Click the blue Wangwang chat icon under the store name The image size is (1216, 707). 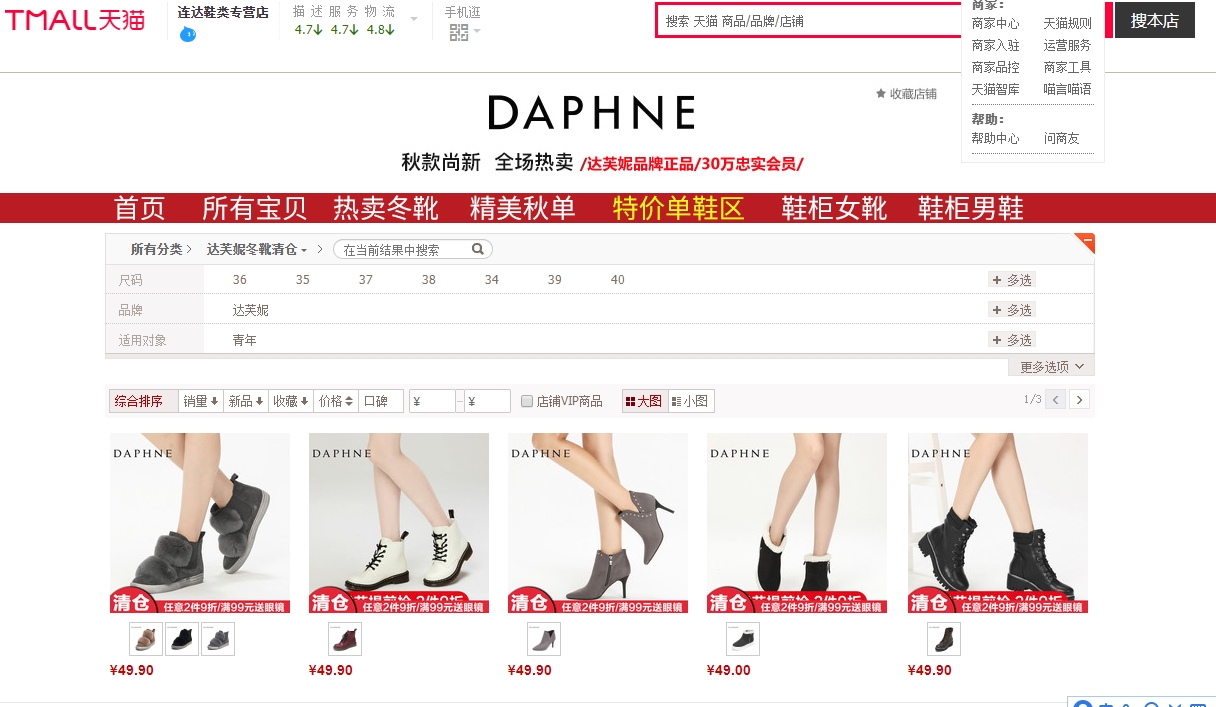point(188,35)
